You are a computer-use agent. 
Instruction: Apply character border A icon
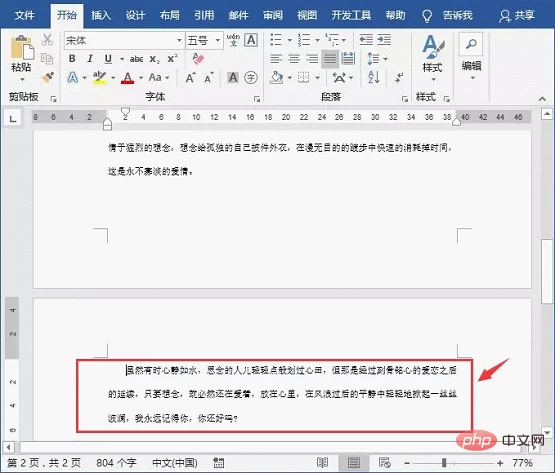[251, 40]
